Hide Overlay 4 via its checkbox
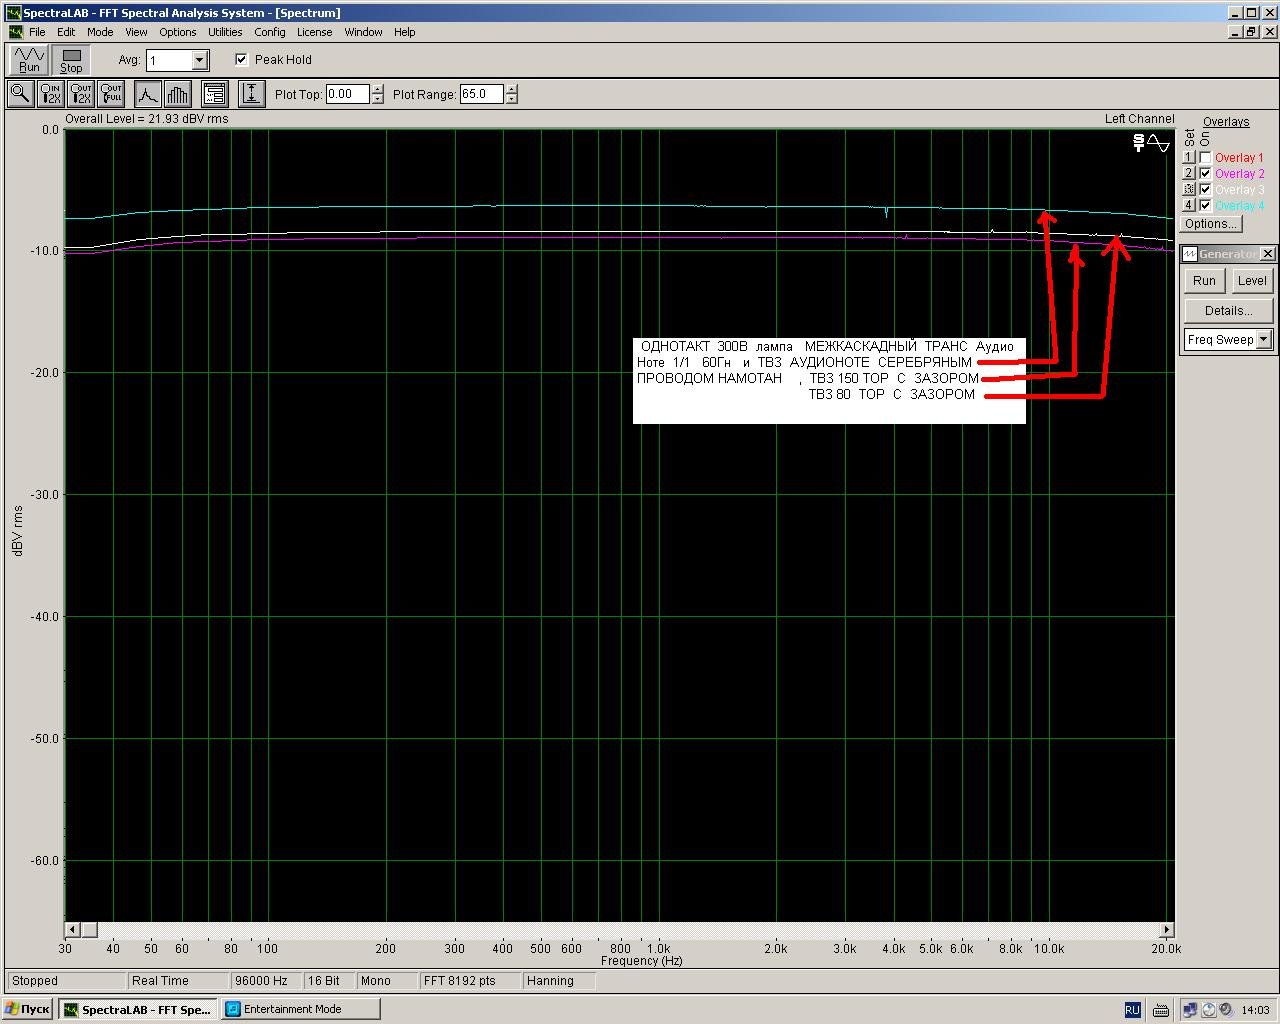The image size is (1280, 1024). pyautogui.click(x=1205, y=206)
